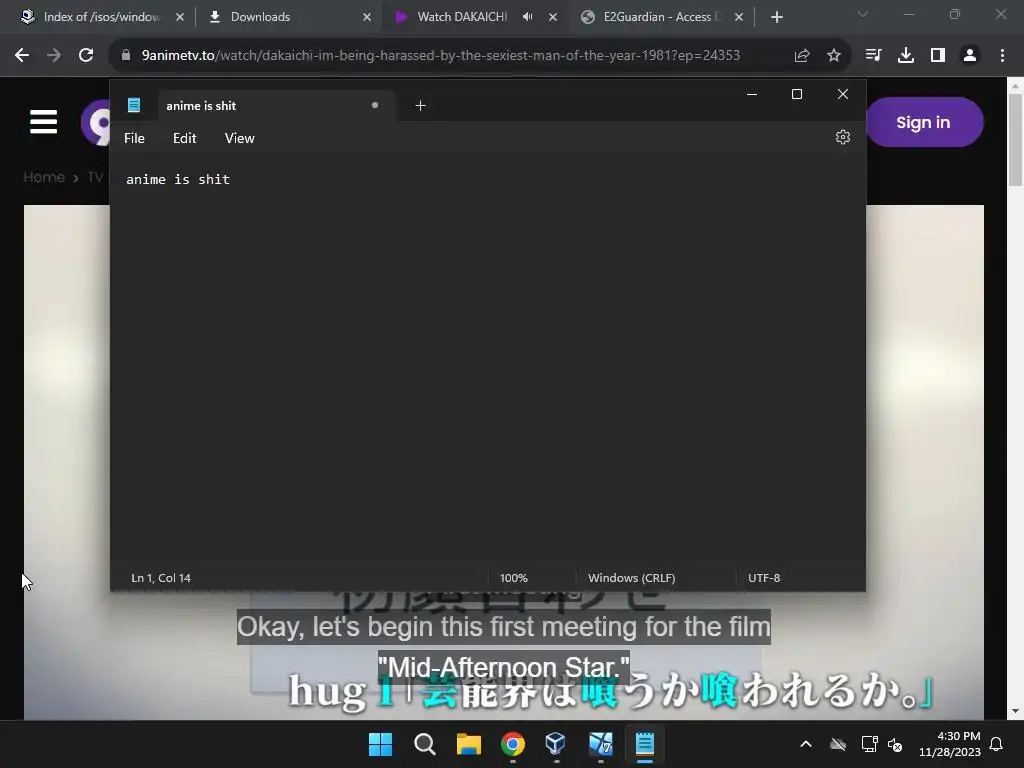Show hidden system tray icons

pos(806,744)
